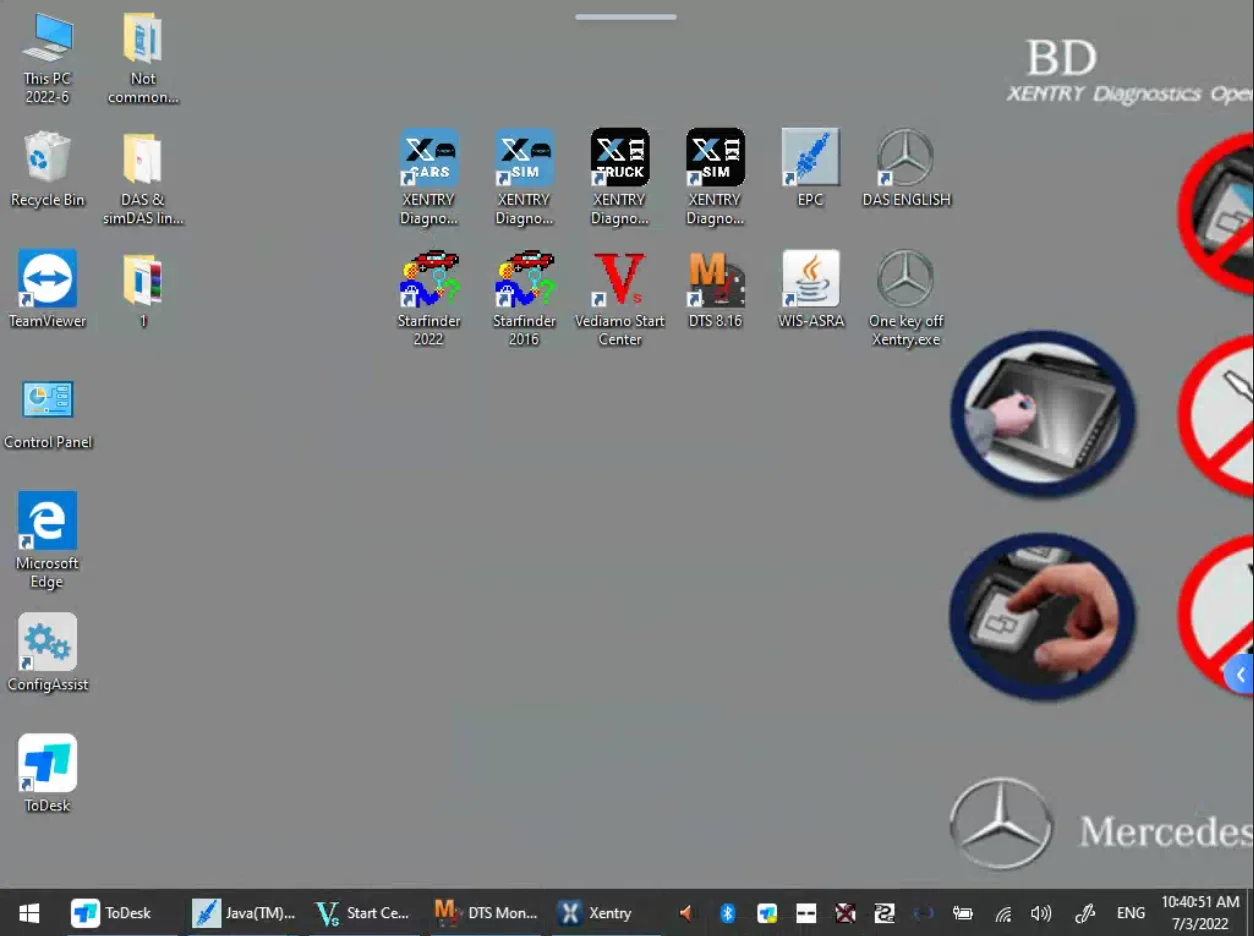Run One key off Xentry.exe

click(x=906, y=299)
